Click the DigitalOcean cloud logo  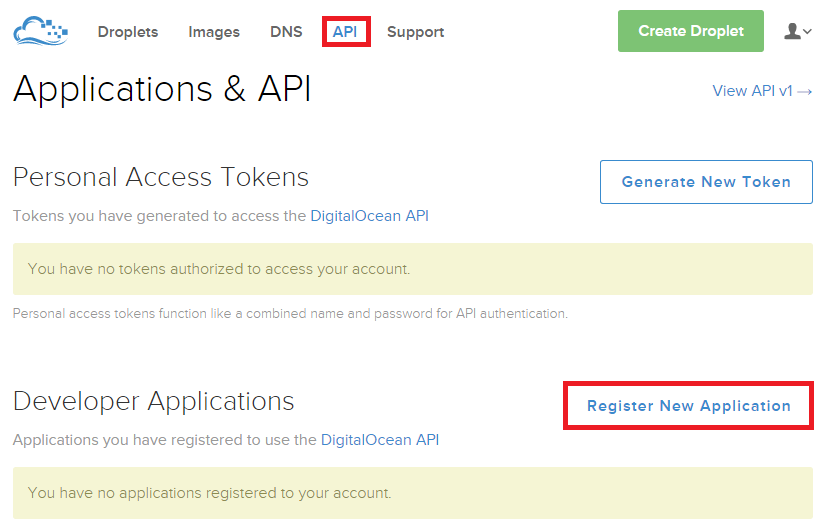[41, 31]
